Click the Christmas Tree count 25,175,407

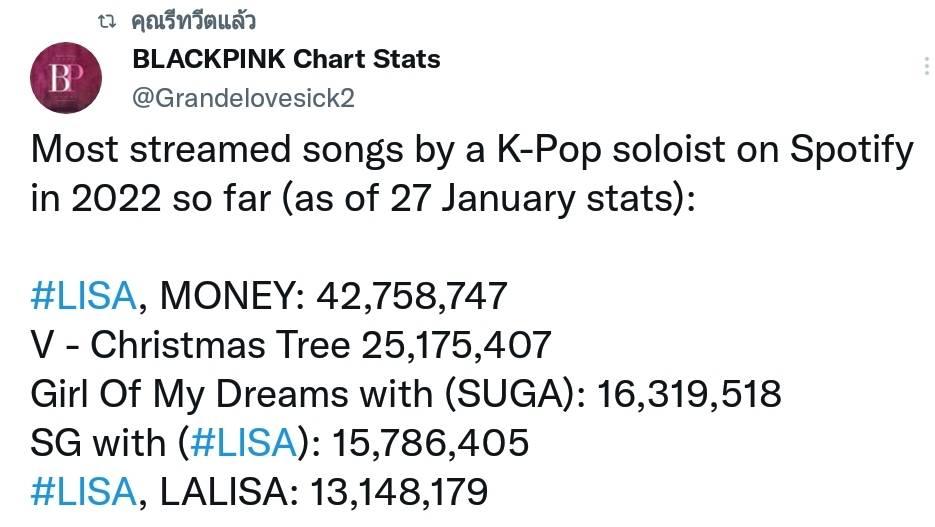point(456,345)
